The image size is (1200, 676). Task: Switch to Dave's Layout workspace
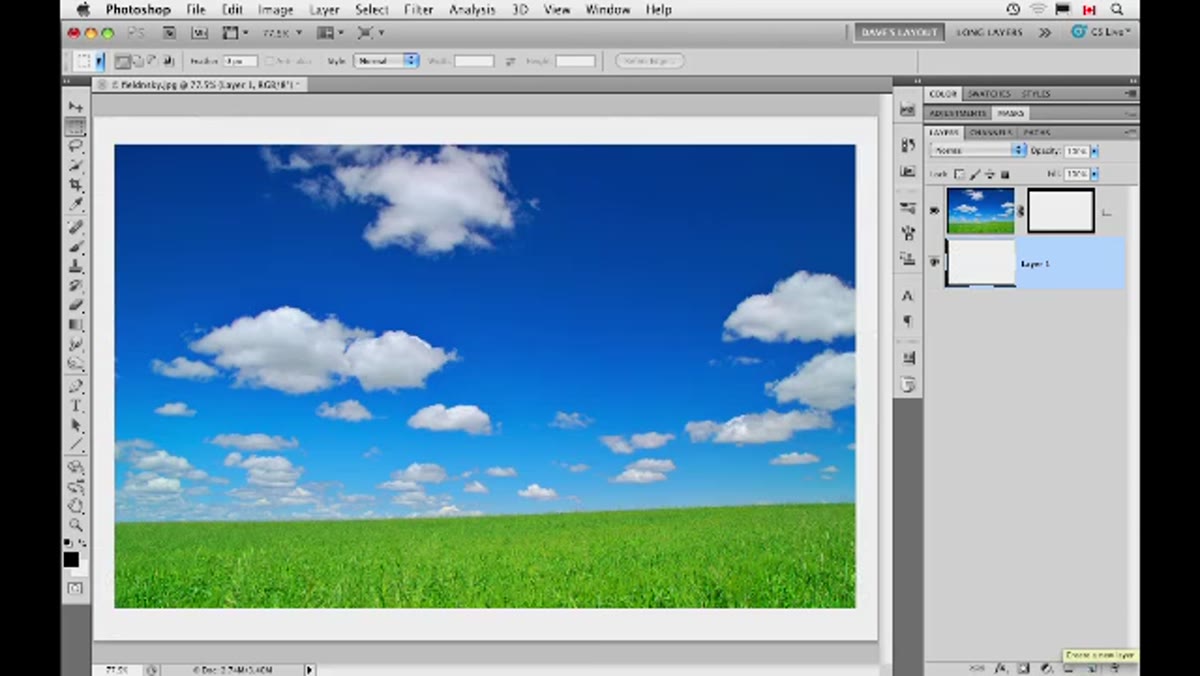[900, 33]
